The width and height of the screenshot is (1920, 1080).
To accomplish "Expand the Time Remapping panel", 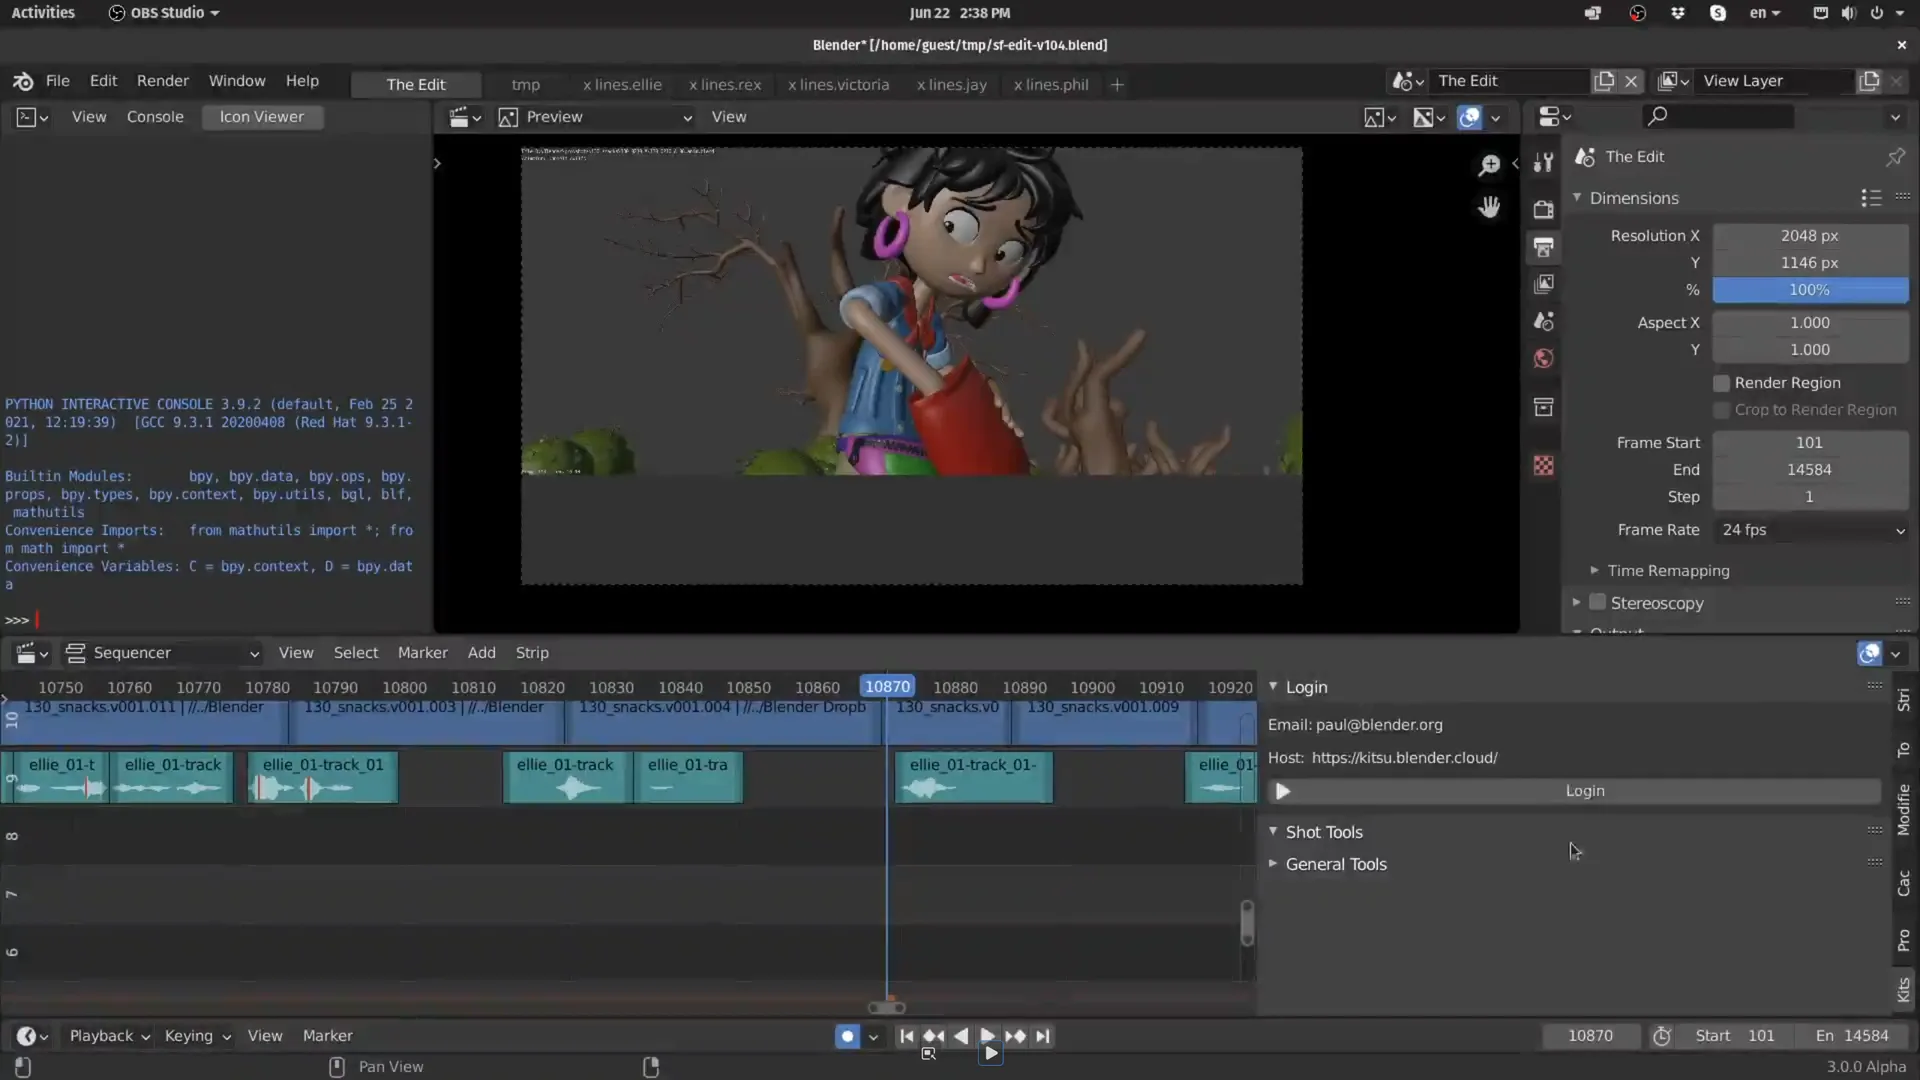I will click(1668, 571).
